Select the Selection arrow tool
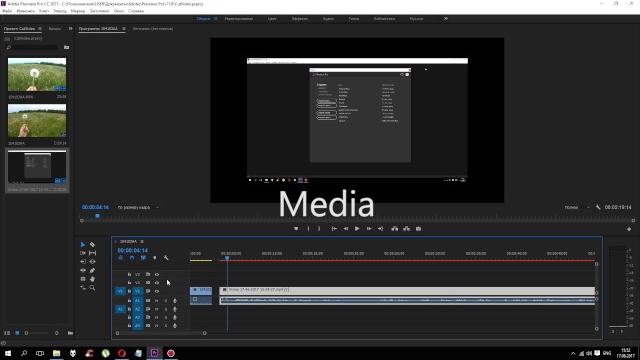Screen dimensions: 640x360 [83, 244]
